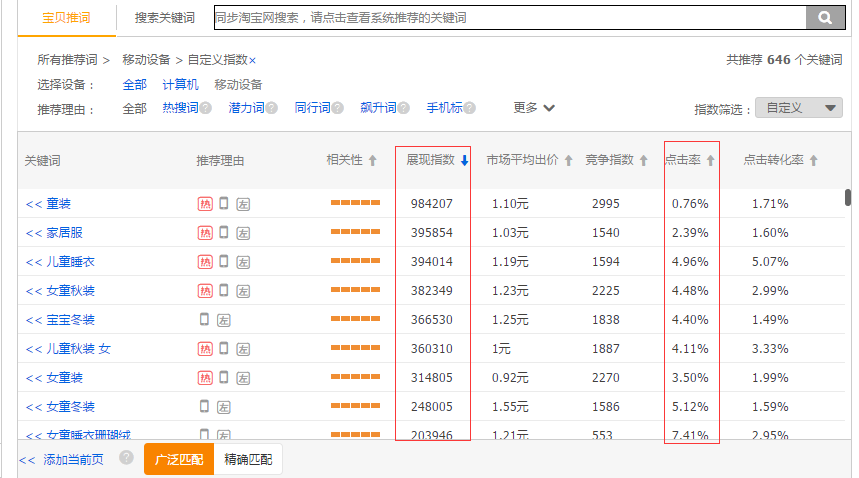The width and height of the screenshot is (859, 478).
Task: Click the search magnifier button
Action: [825, 18]
